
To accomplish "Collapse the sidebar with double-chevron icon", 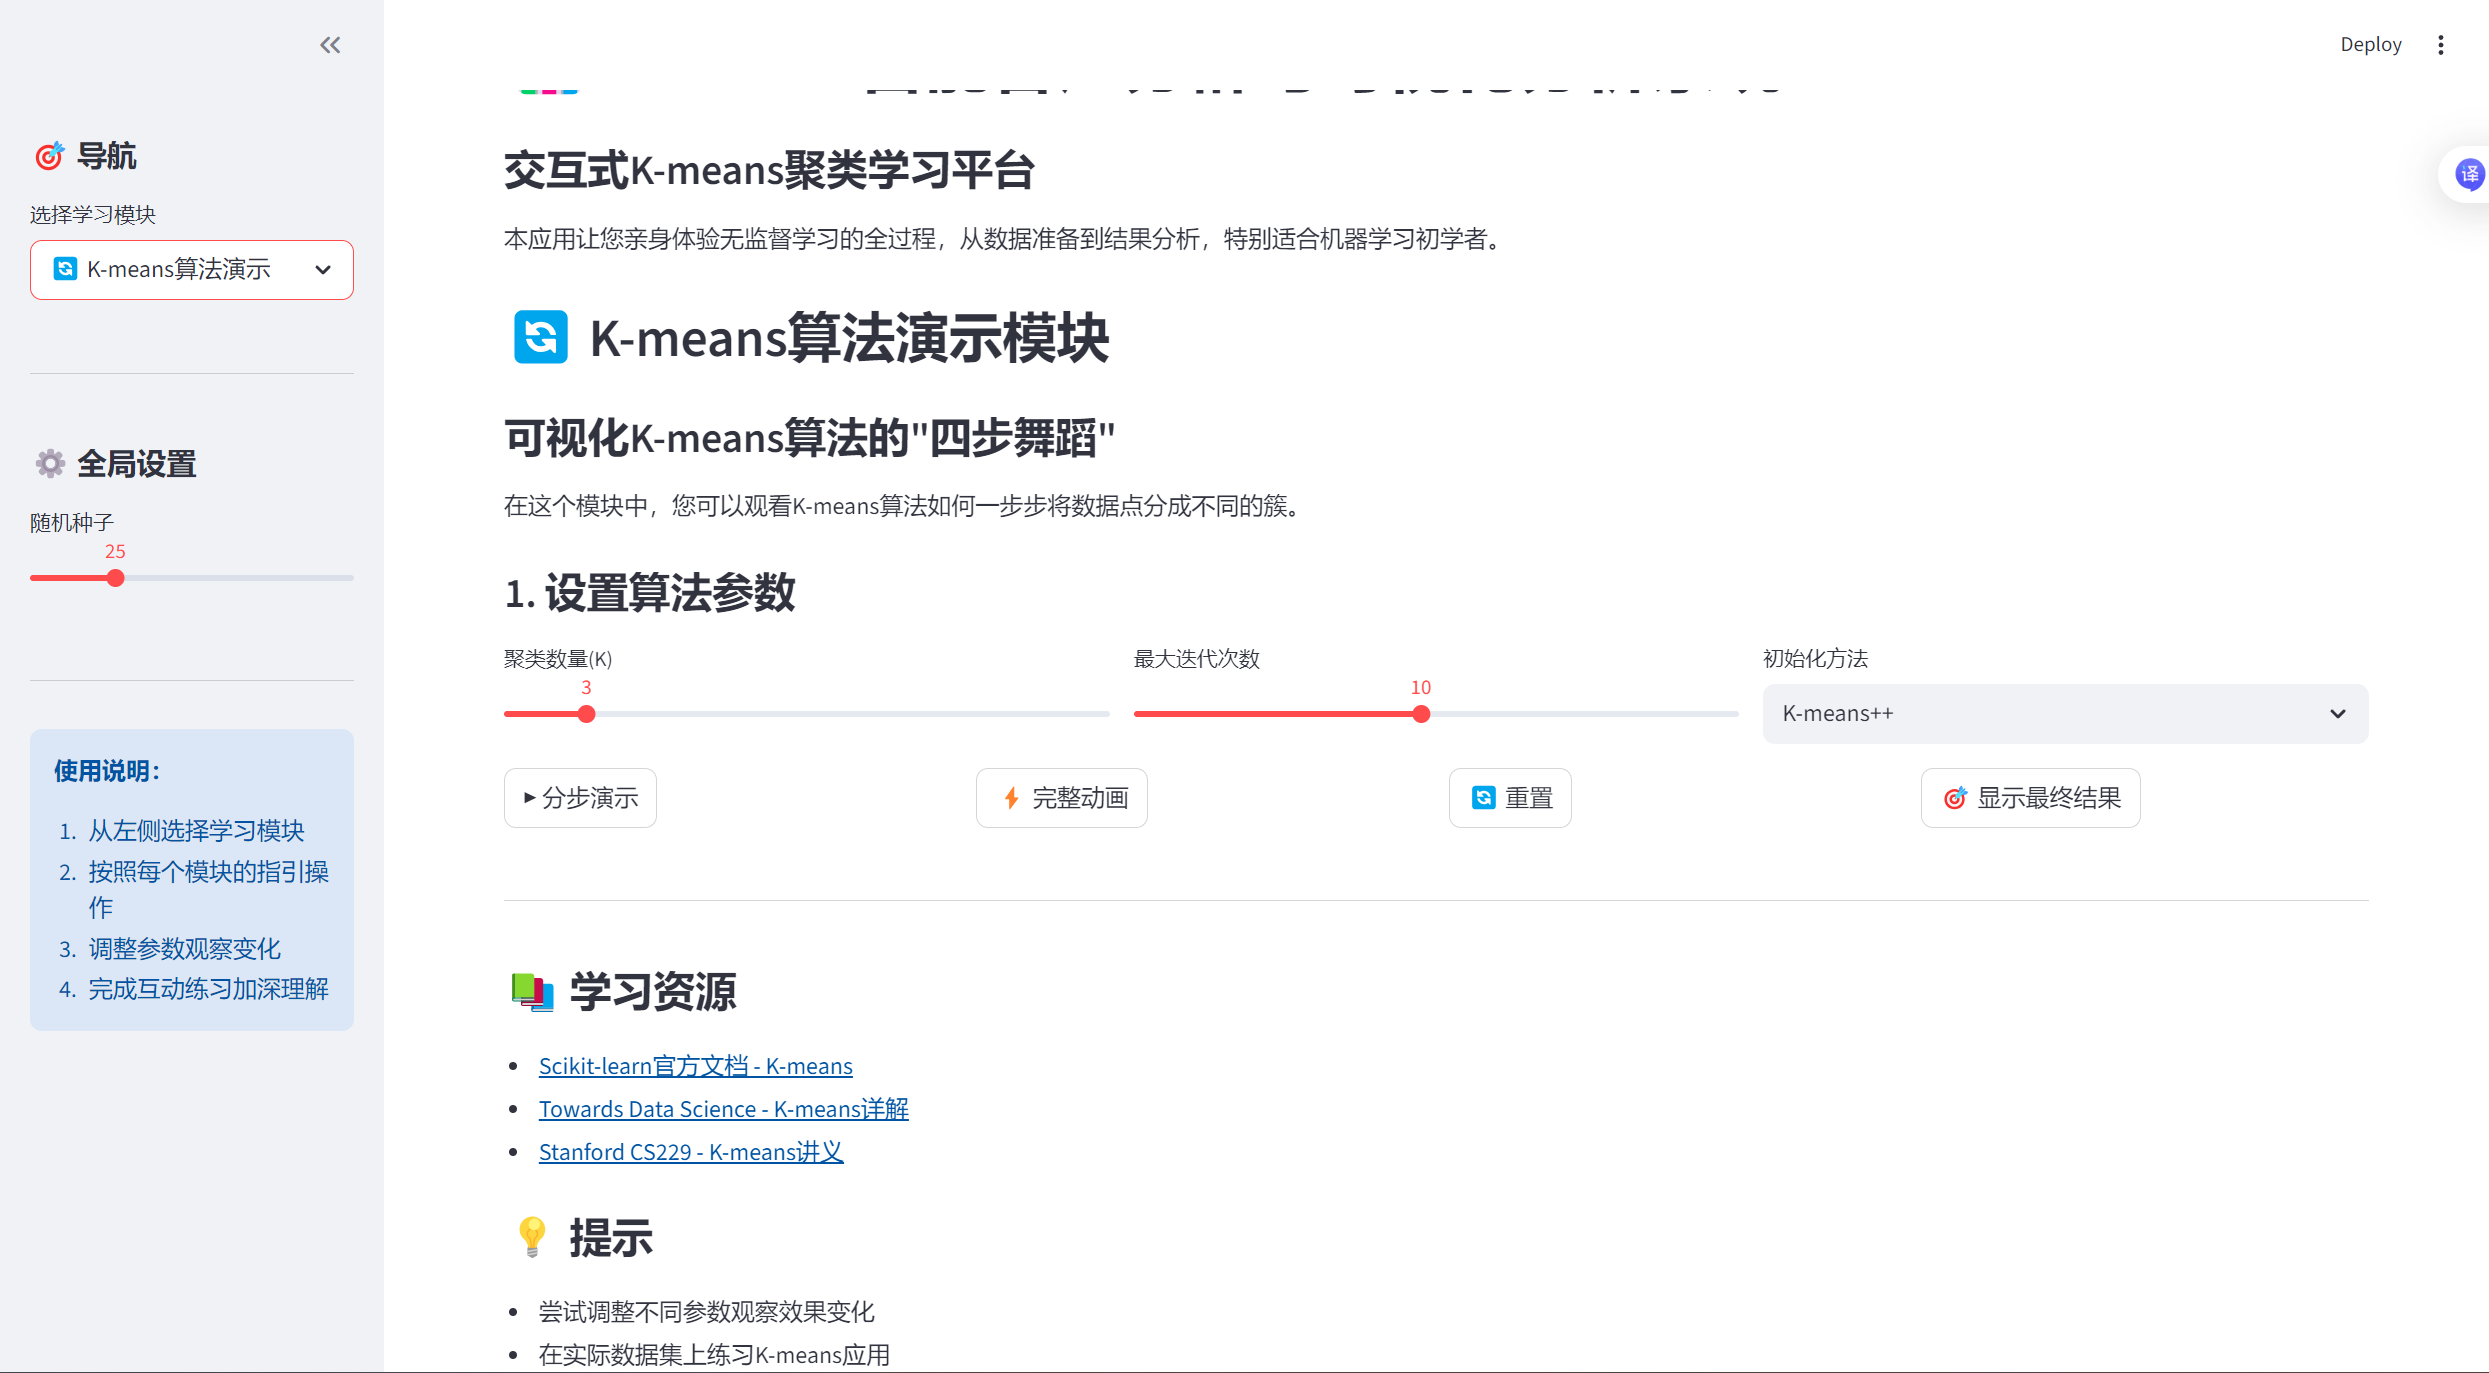I will coord(330,45).
